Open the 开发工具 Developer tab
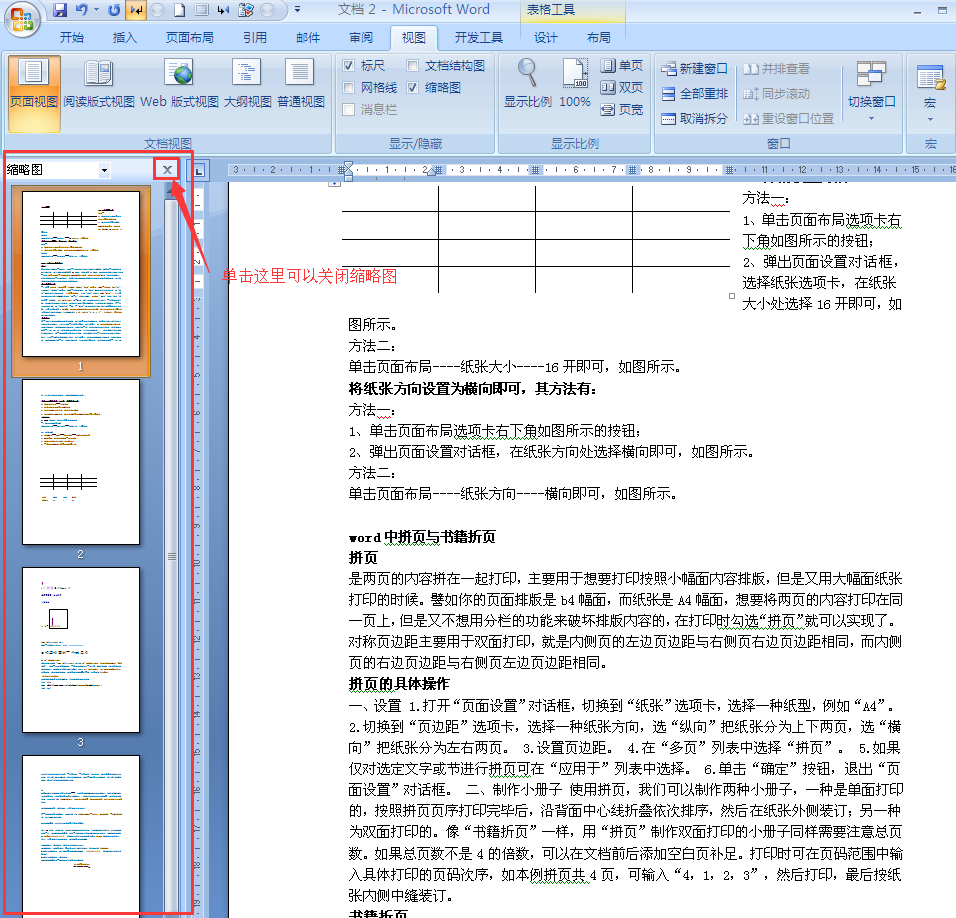This screenshot has height=918, width=956. coord(479,38)
